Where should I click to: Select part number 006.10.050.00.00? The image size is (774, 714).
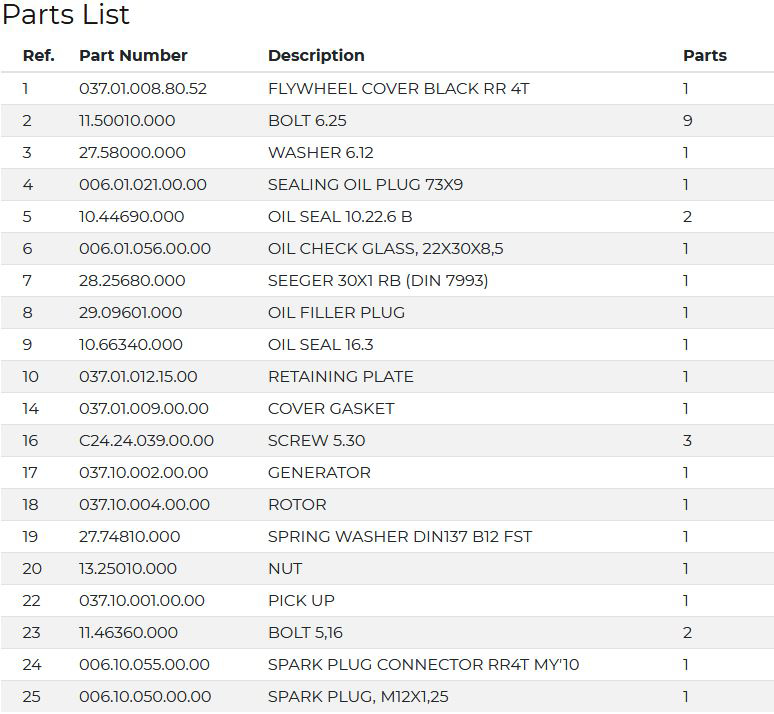coord(145,697)
